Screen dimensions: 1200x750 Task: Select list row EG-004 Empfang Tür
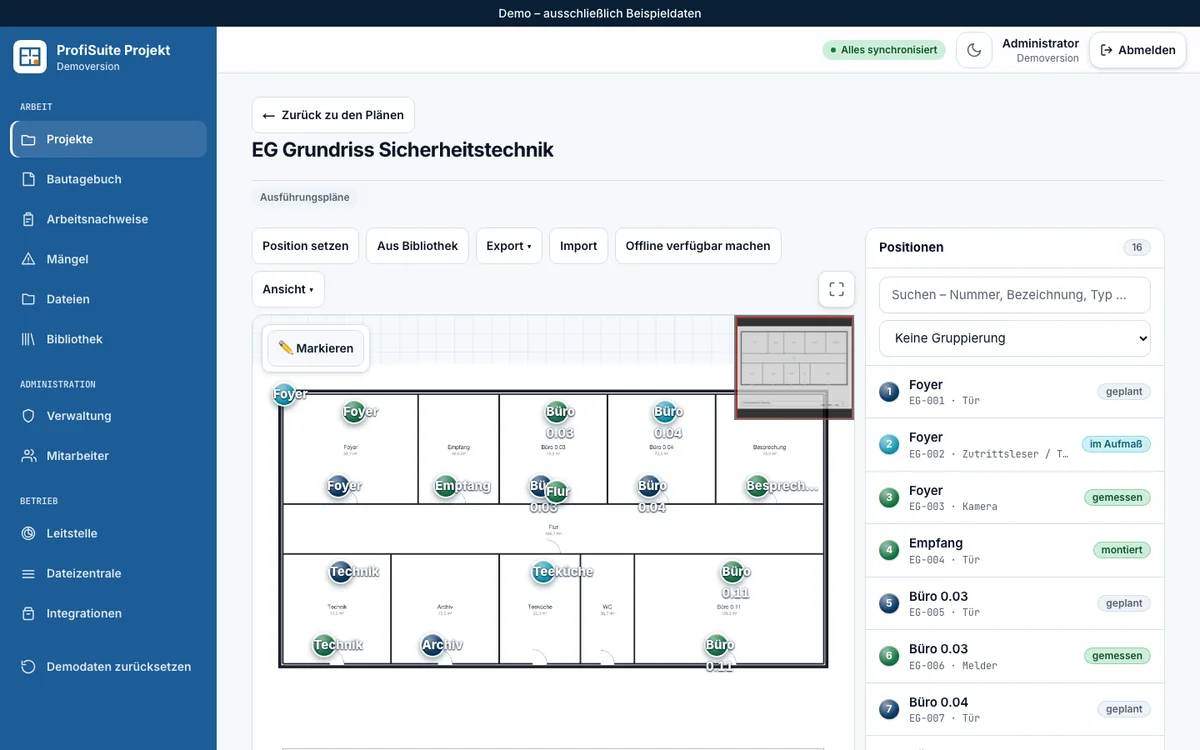(x=1014, y=550)
